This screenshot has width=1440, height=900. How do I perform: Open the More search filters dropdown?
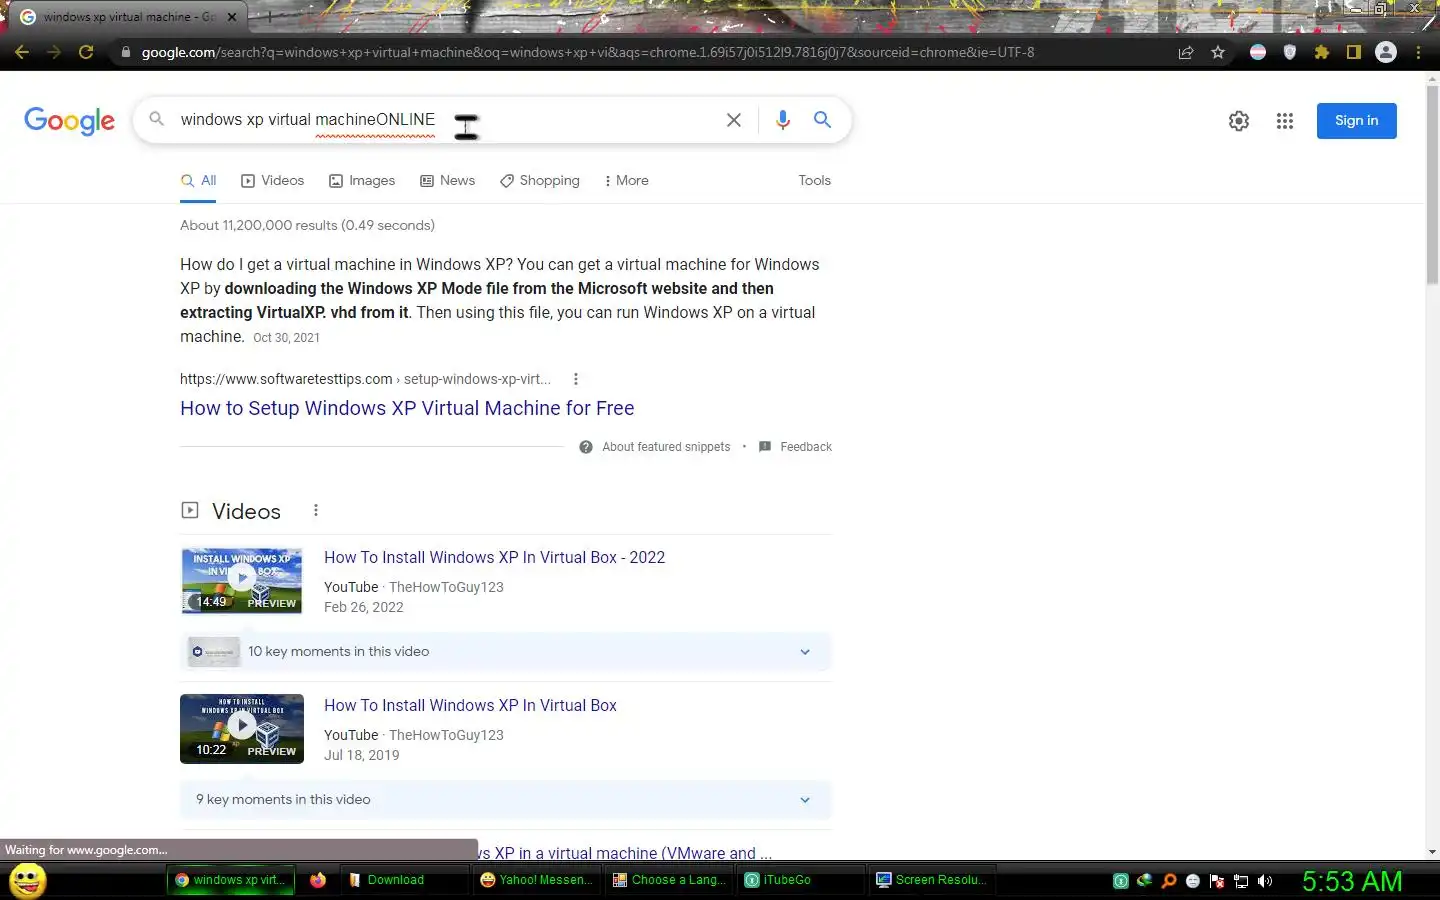627,181
